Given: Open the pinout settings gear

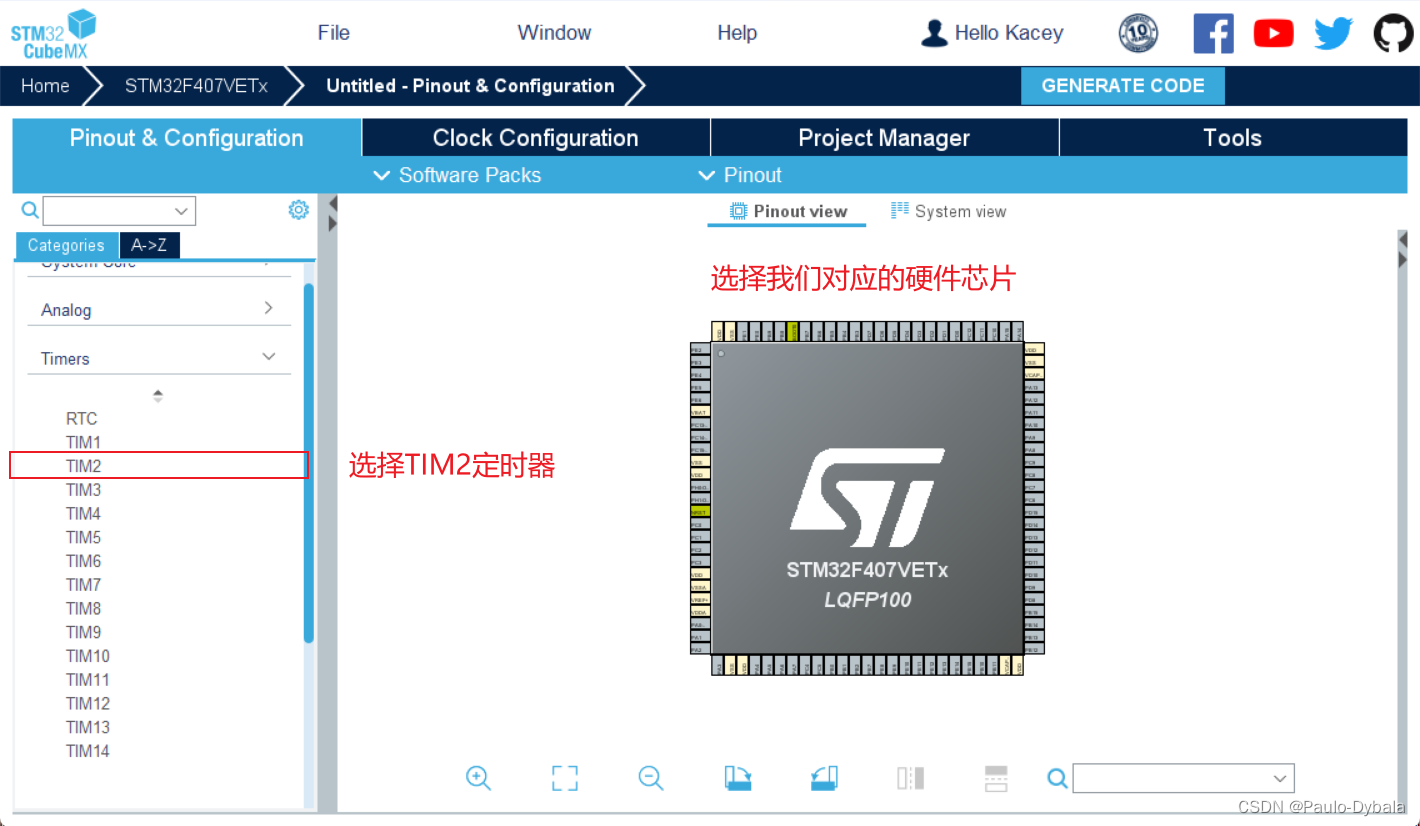Looking at the screenshot, I should coord(298,209).
